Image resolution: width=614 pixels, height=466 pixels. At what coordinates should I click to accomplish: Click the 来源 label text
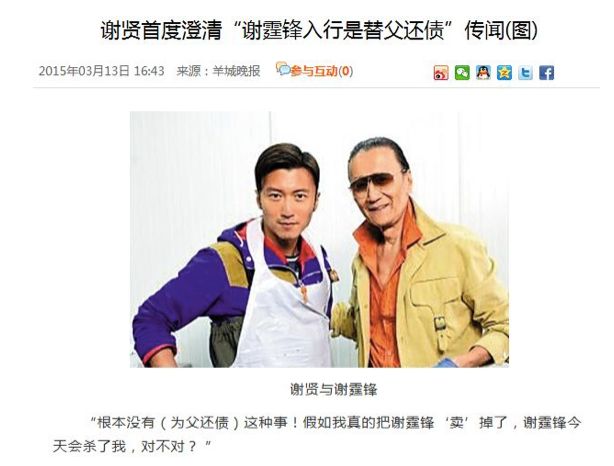189,71
